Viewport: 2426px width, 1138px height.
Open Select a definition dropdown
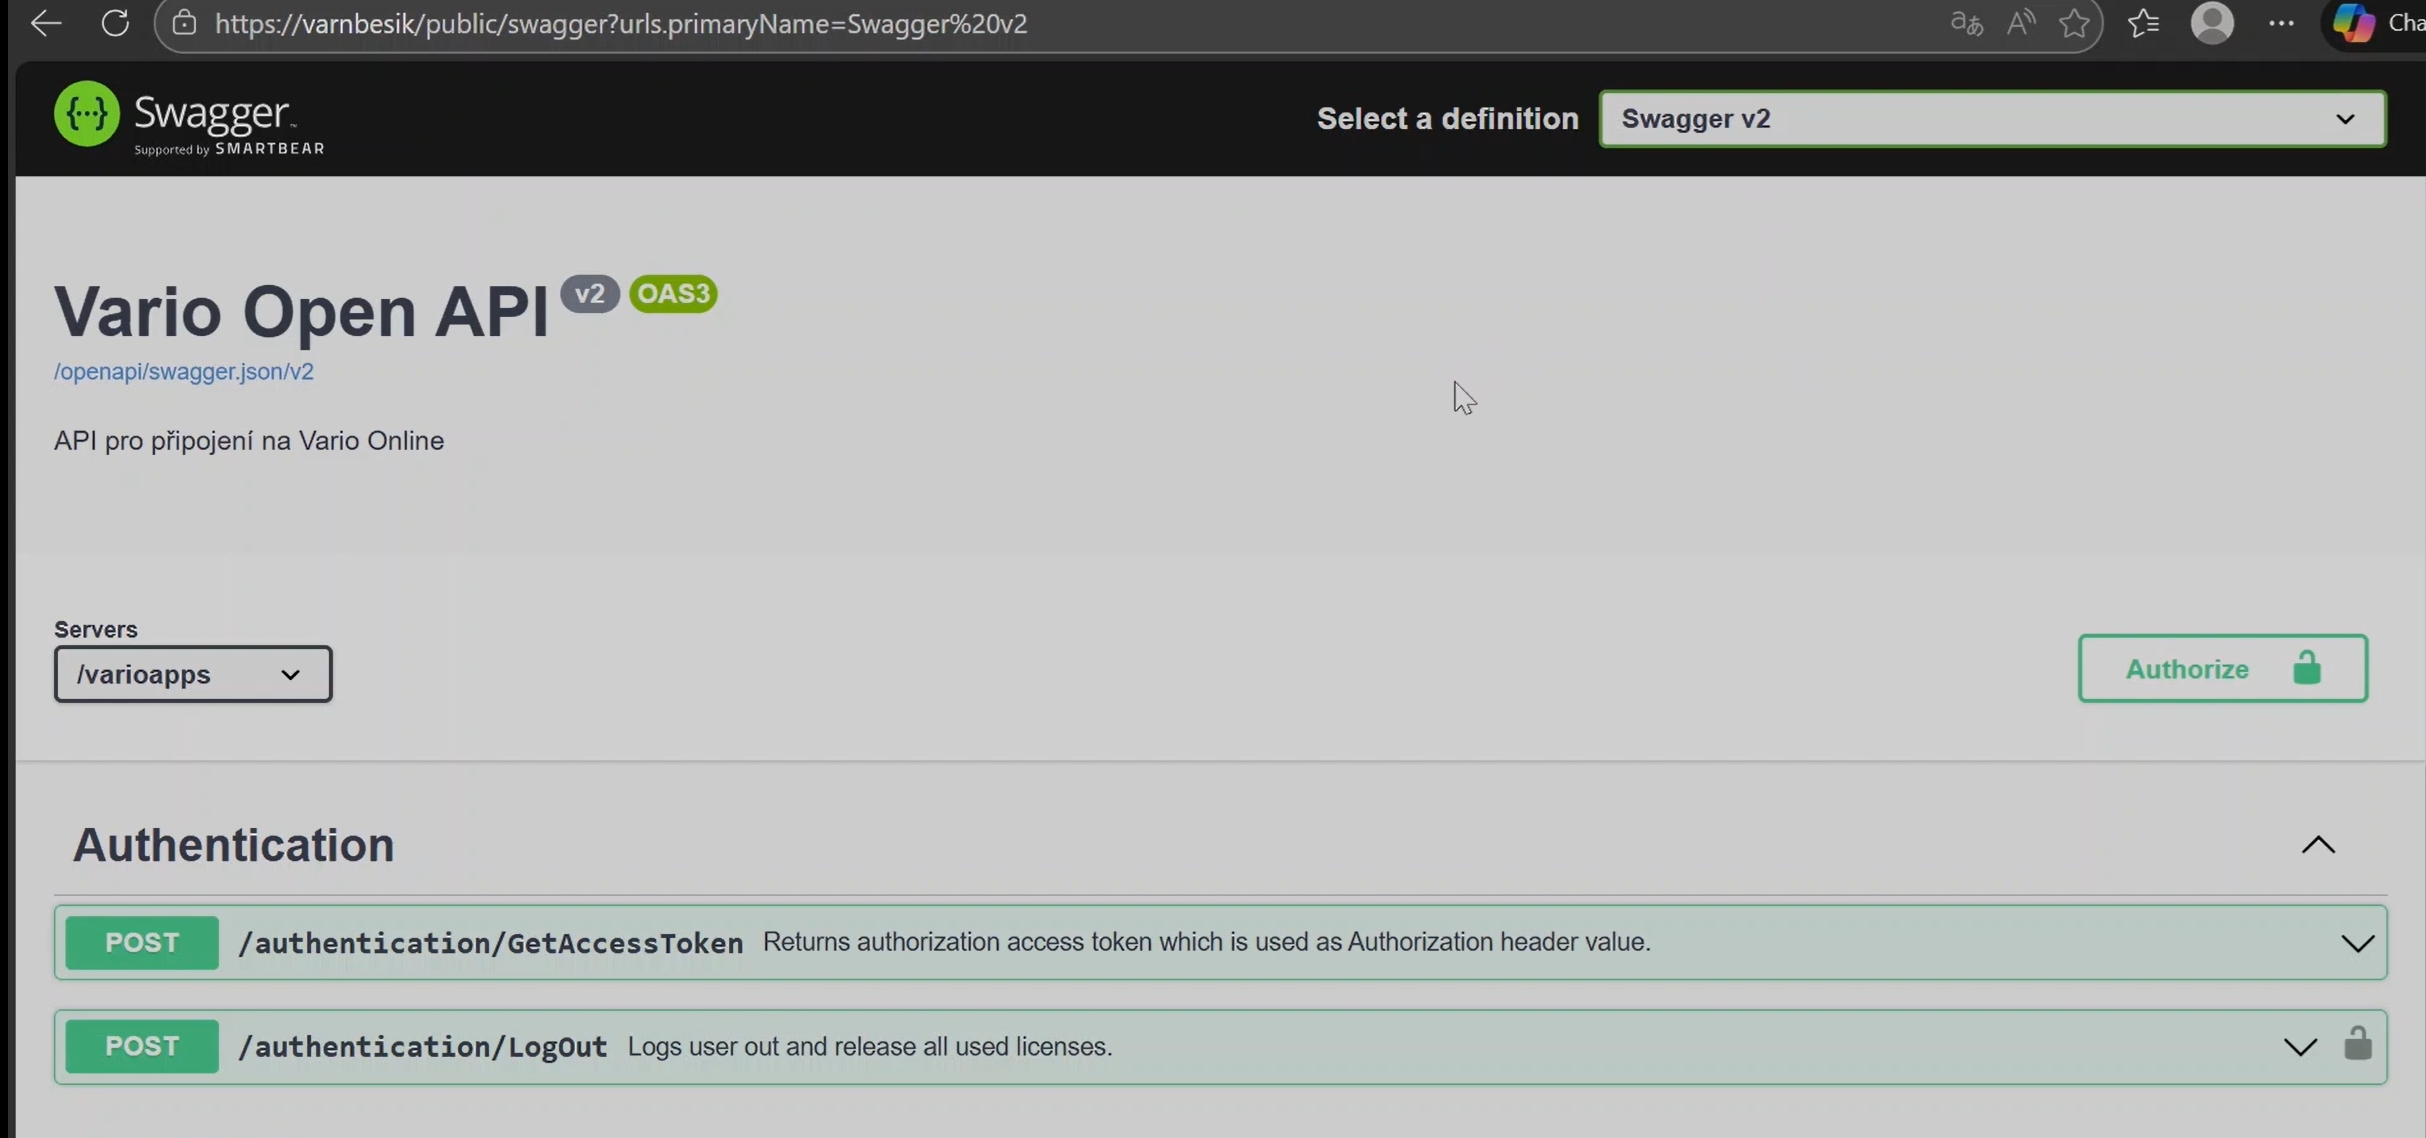tap(1992, 119)
